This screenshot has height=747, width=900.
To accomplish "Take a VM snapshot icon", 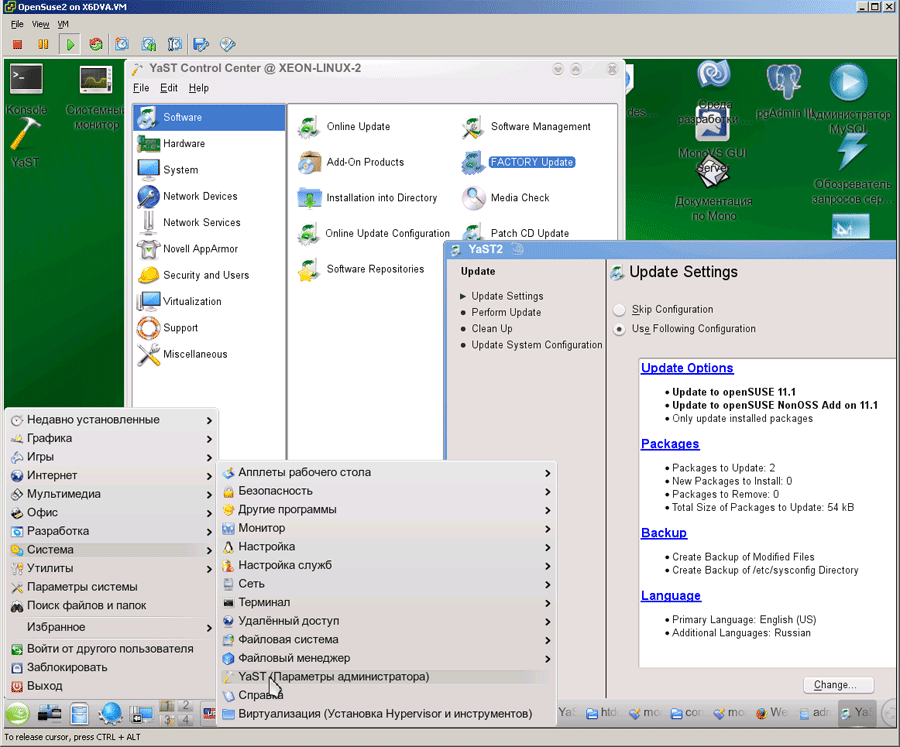I will [122, 44].
